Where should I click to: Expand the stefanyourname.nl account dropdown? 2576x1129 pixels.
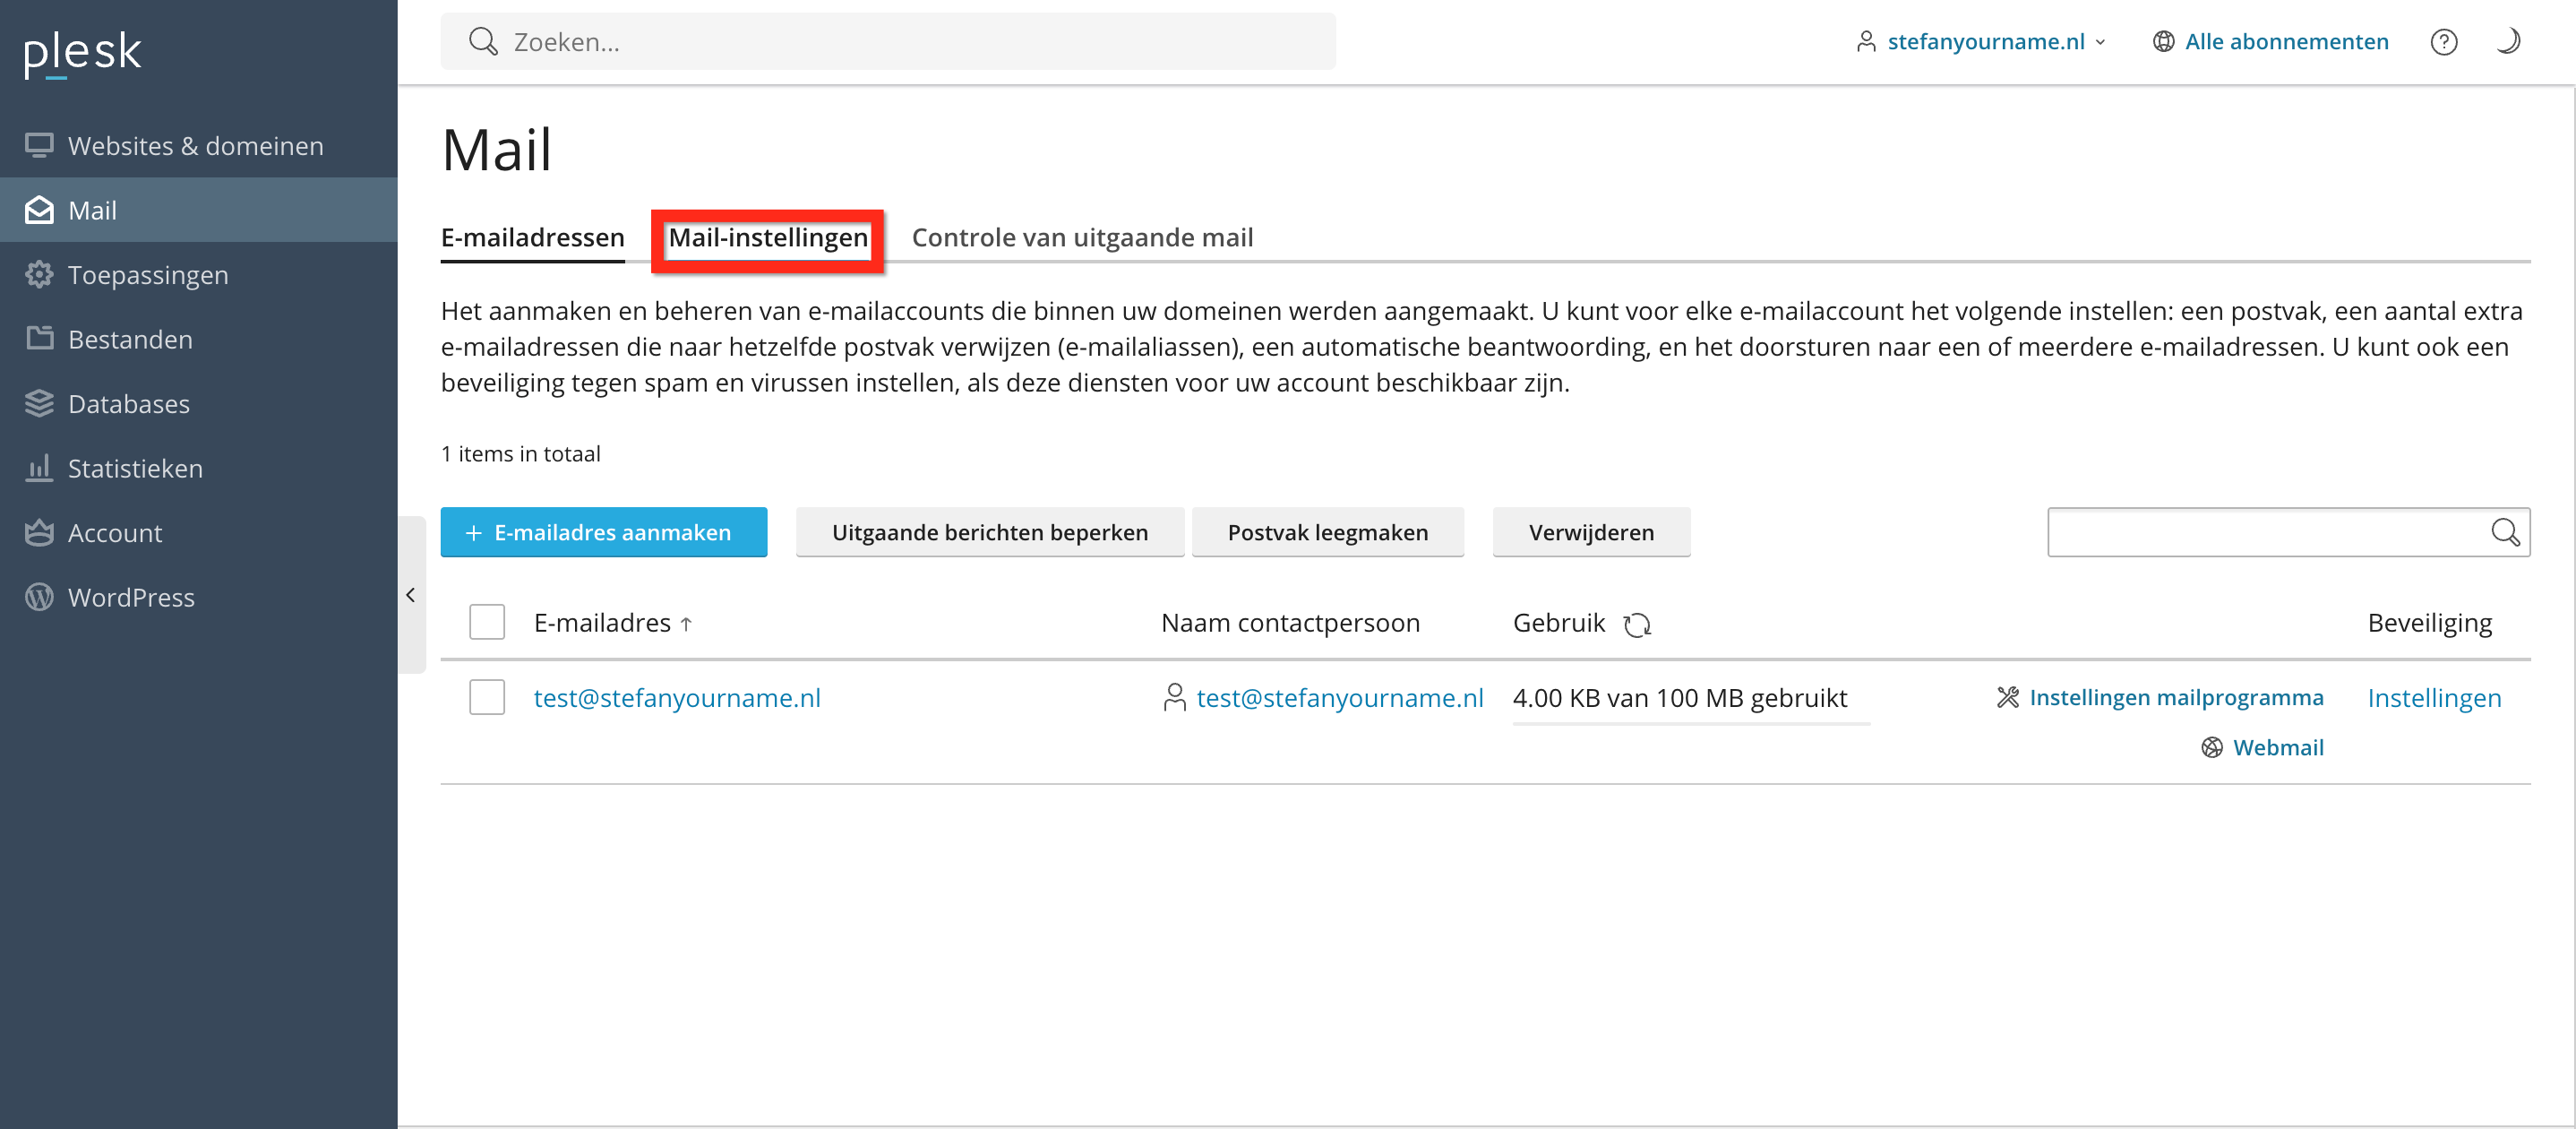coord(1984,42)
